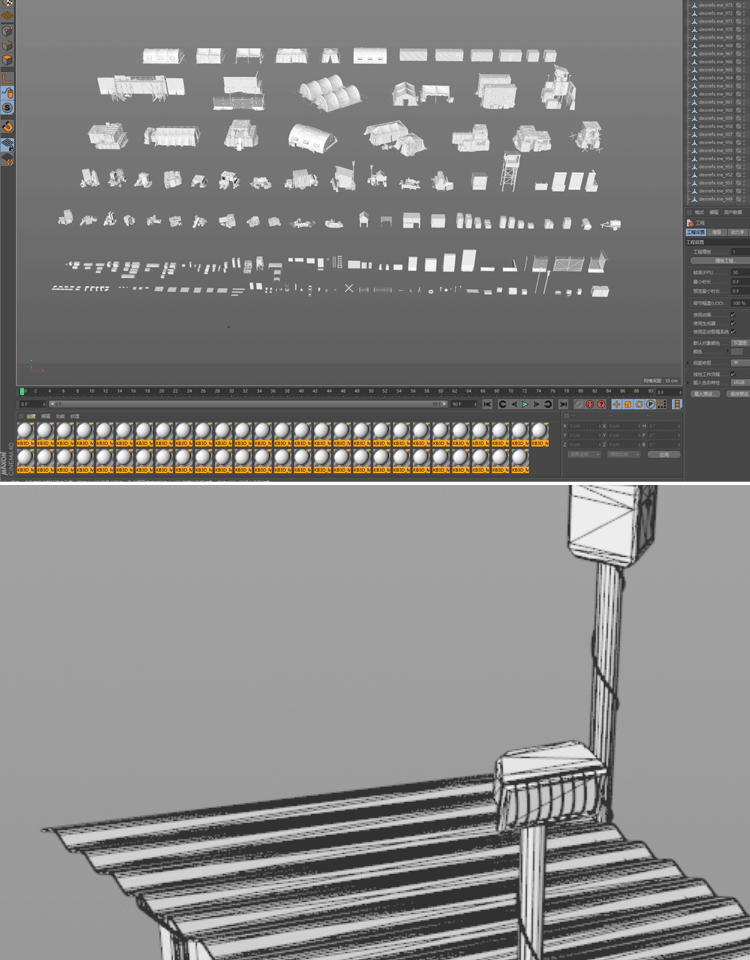Viewport: 750px width, 960px height.
Task: Toggle the autokeying icon
Action: 590,404
